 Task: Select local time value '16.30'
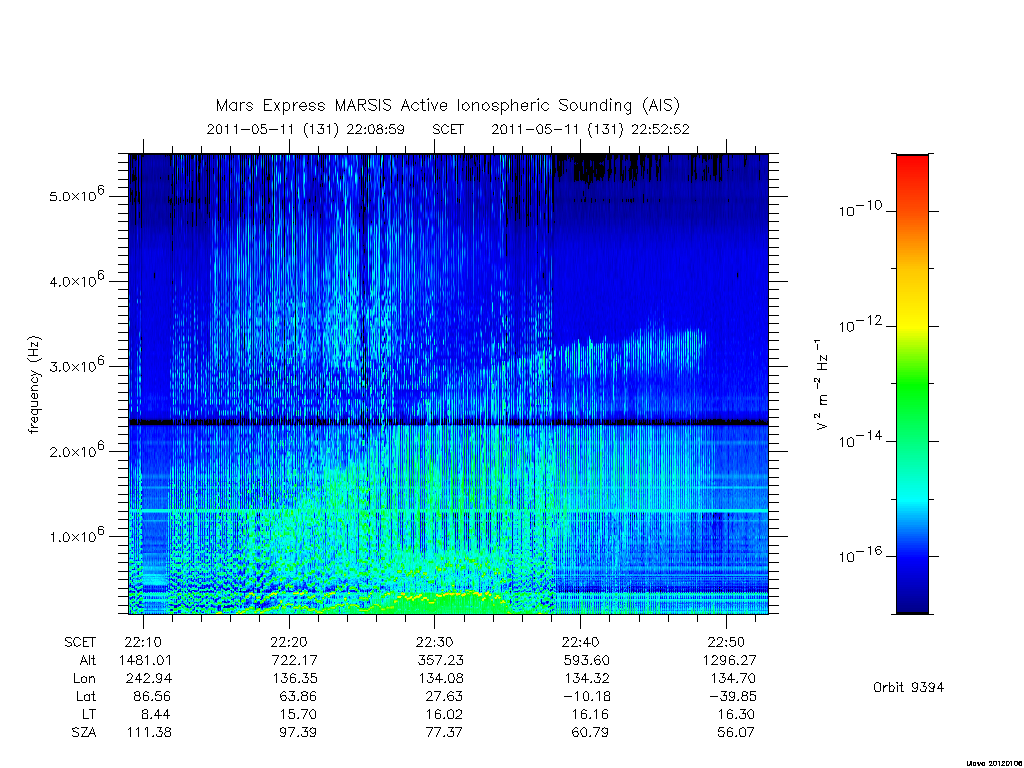coord(736,714)
